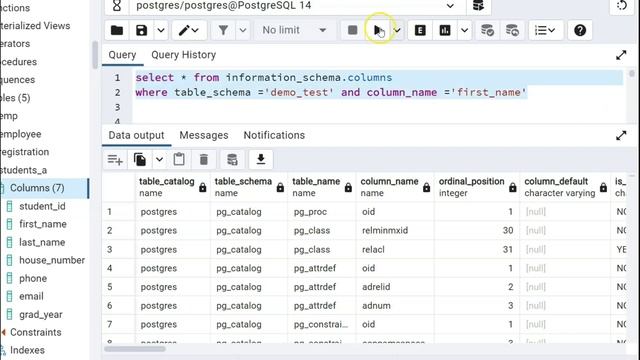Viewport: 640px width, 360px height.
Task: Click the filter funnel icon
Action: coord(223,30)
